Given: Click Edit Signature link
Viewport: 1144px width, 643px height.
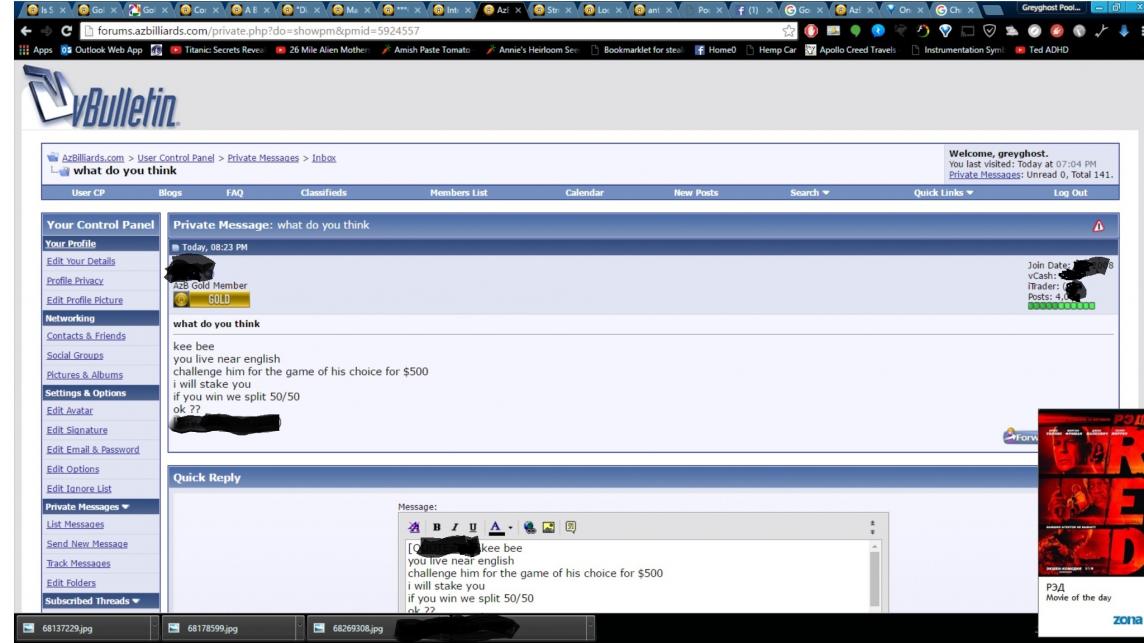Looking at the screenshot, I should click(x=77, y=431).
